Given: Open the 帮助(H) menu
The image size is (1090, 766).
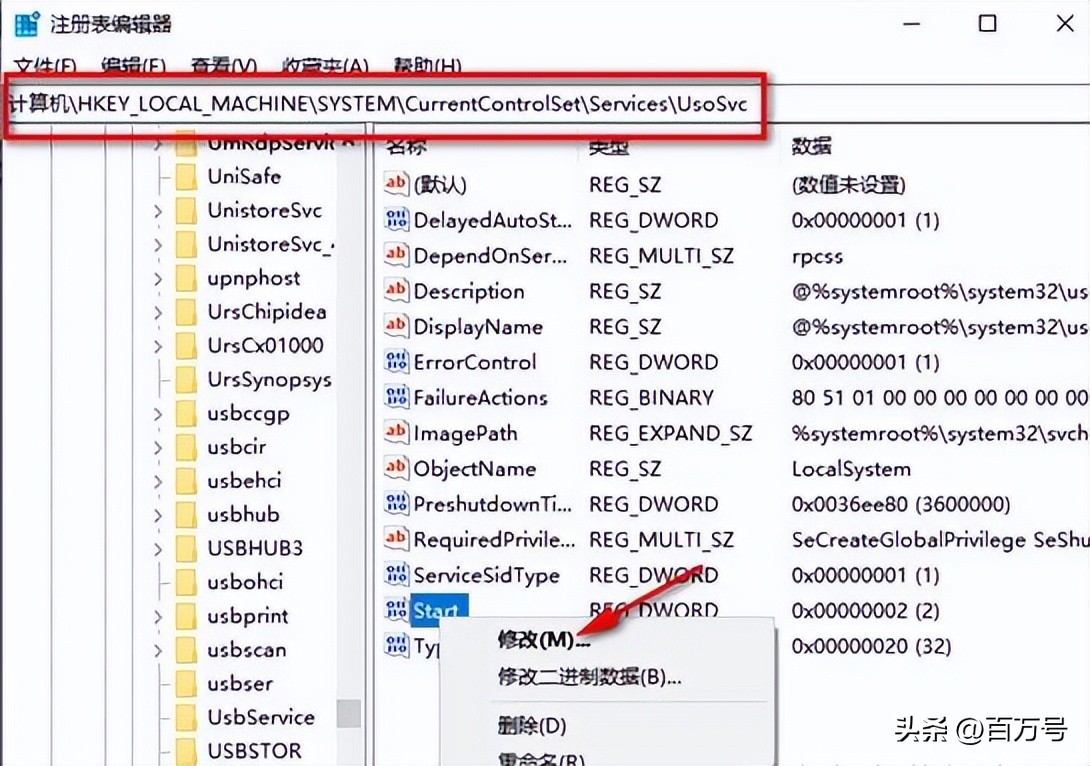Looking at the screenshot, I should pos(428,67).
